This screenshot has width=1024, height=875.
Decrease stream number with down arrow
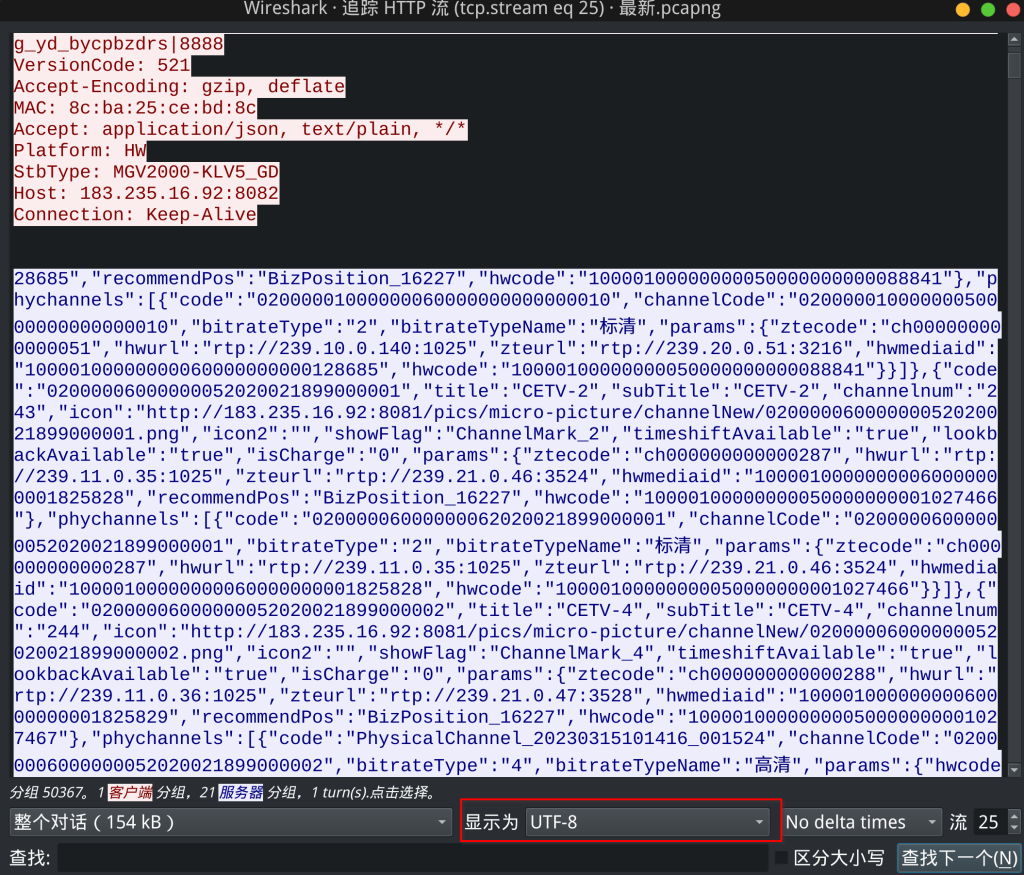pos(1014,829)
